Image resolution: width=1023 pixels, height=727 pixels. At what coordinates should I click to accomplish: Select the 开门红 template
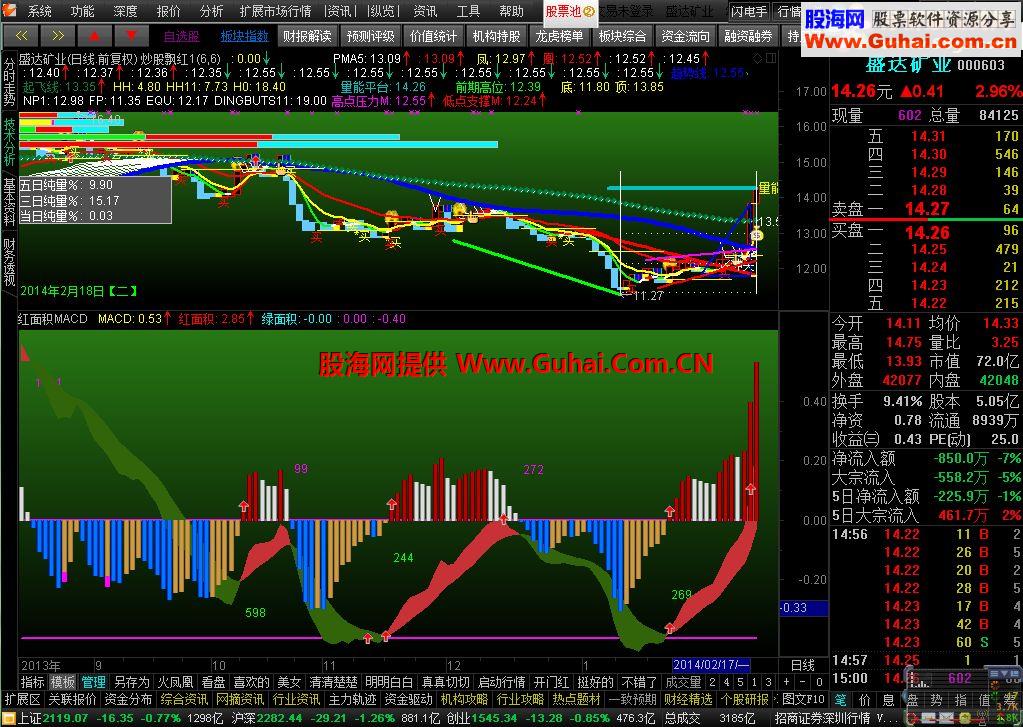pyautogui.click(x=551, y=683)
